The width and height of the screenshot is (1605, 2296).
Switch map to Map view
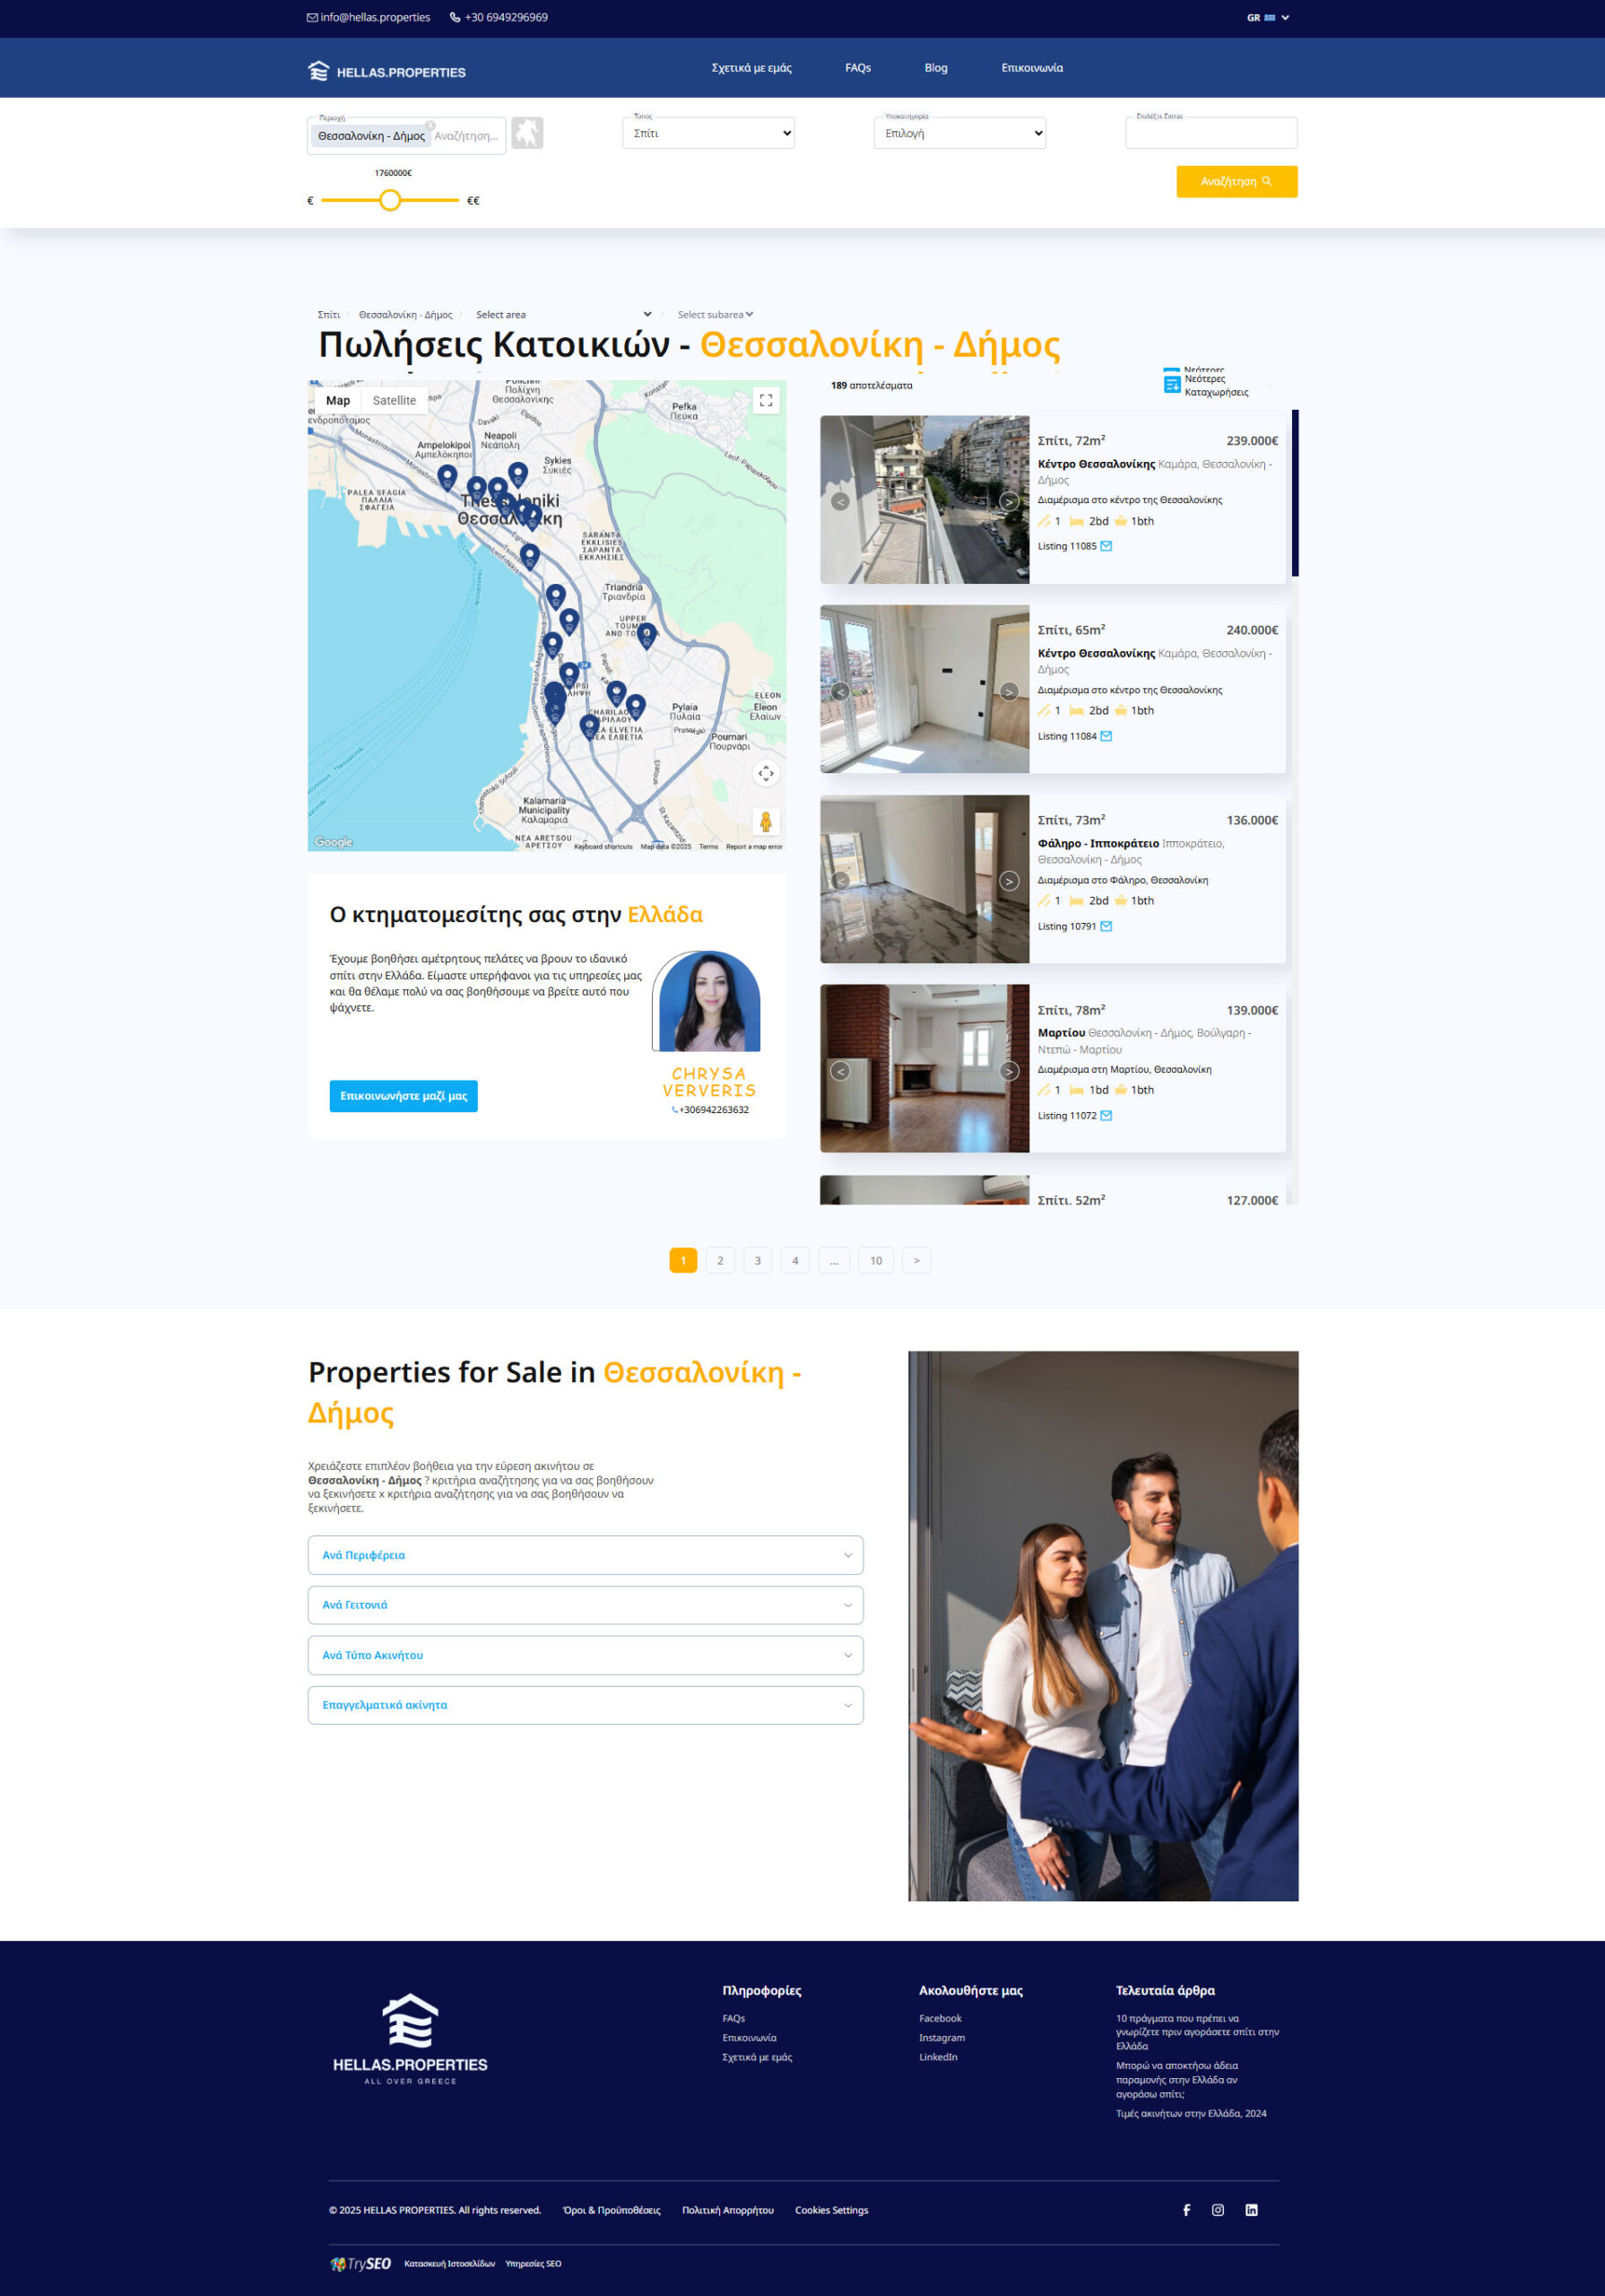[x=338, y=401]
